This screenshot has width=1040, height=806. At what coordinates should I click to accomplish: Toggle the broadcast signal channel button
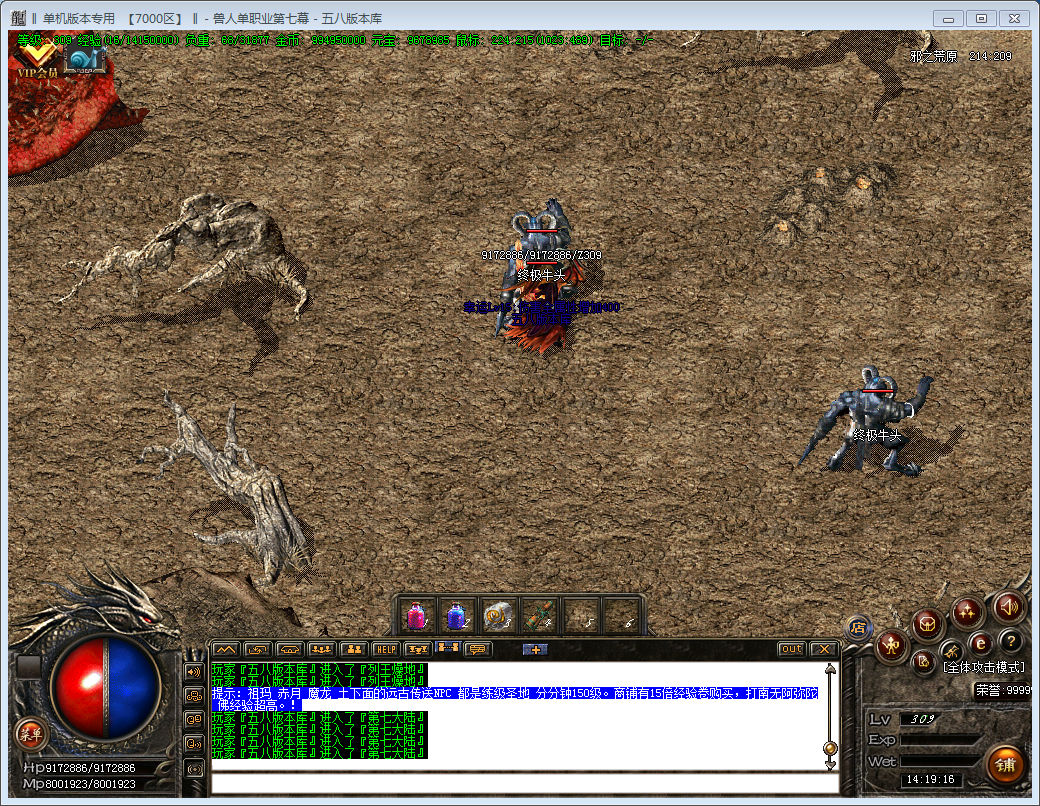click(194, 769)
